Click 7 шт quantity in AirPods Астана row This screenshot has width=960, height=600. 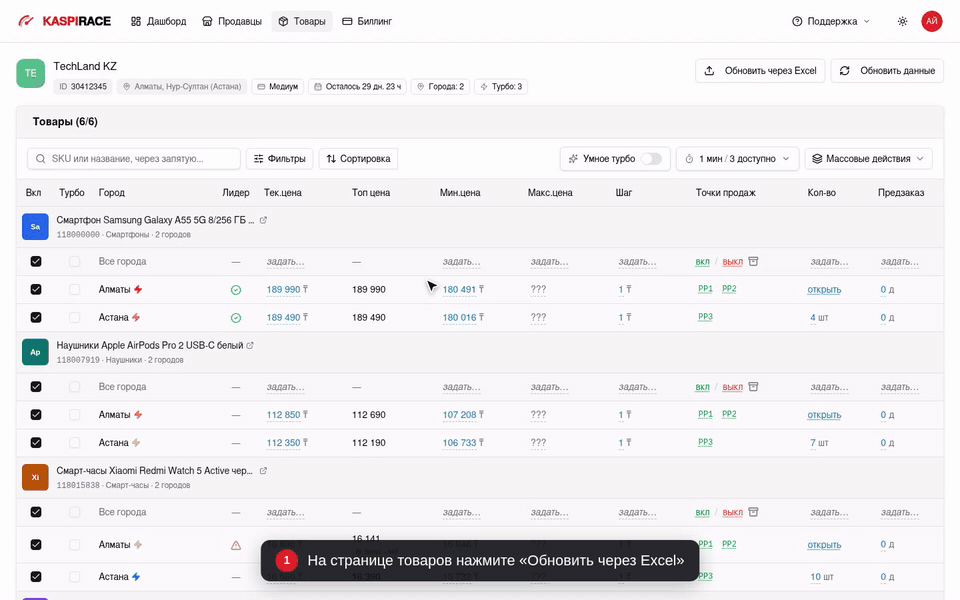tap(819, 443)
